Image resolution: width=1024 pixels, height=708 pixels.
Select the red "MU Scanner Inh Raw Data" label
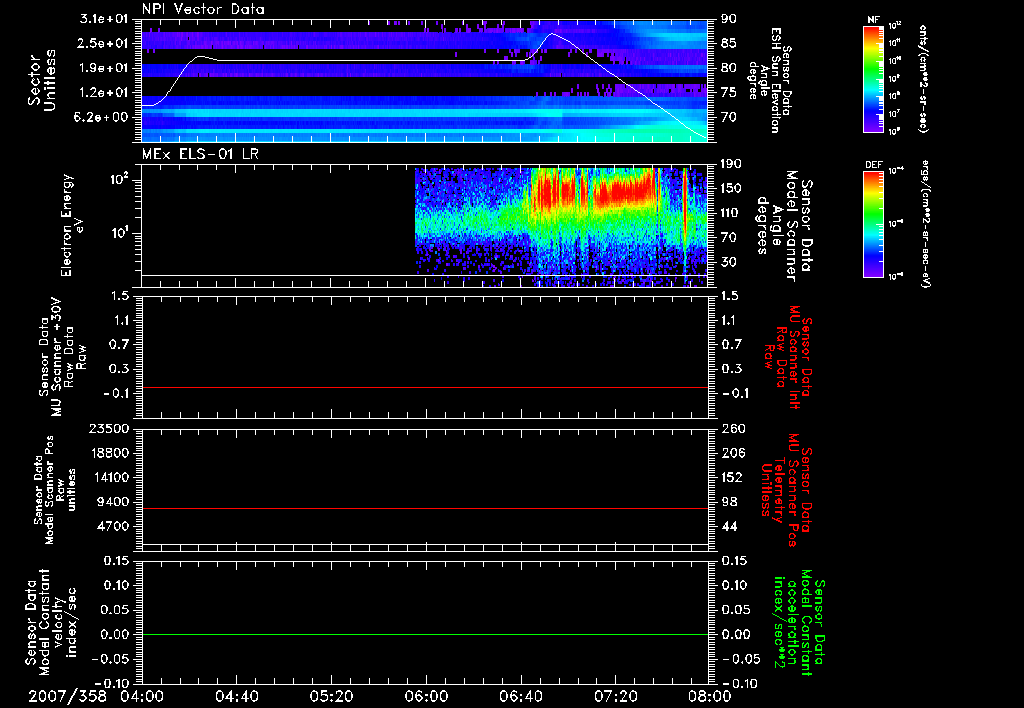point(788,357)
